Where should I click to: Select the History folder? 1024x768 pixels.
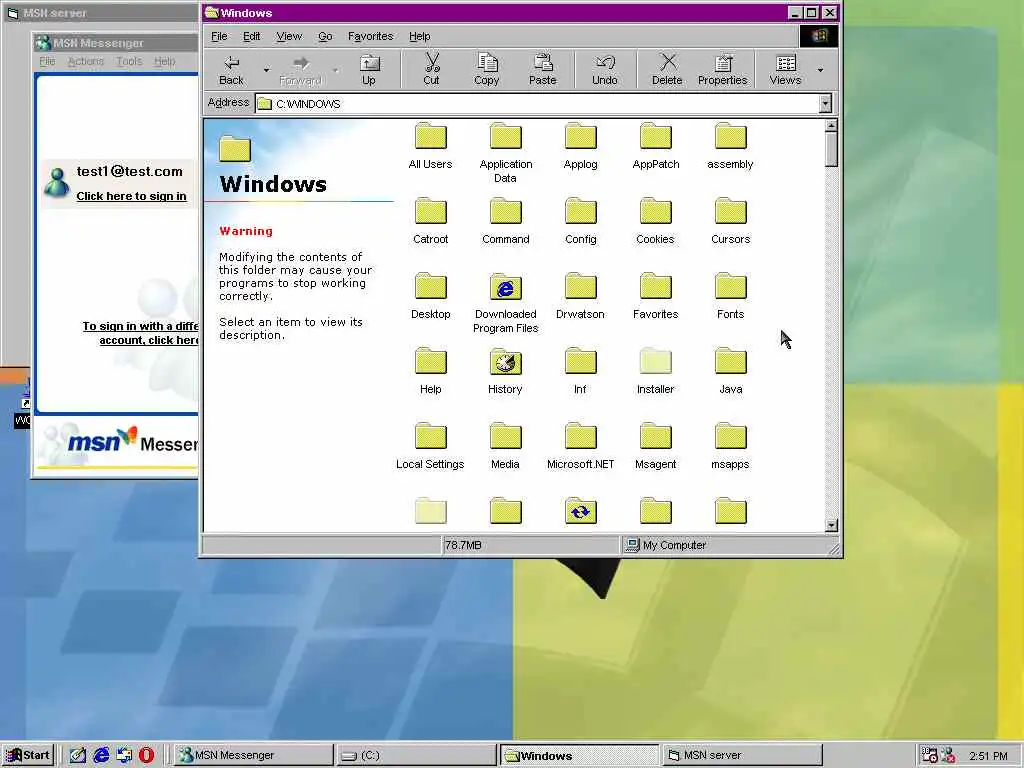pyautogui.click(x=505, y=372)
